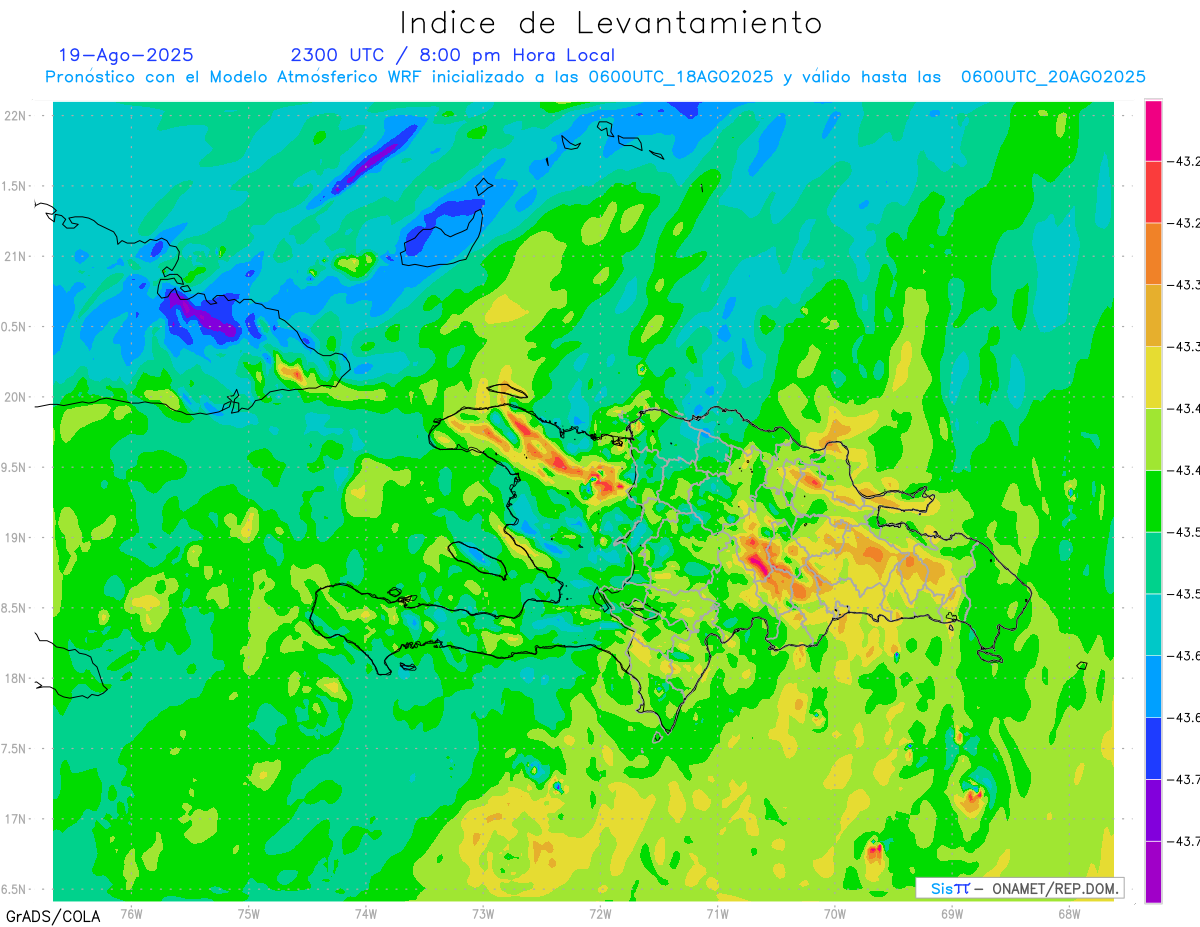Viewport: 1200px width, 927px height.
Task: Click the '73W' longitude label
Action: pyautogui.click(x=483, y=914)
